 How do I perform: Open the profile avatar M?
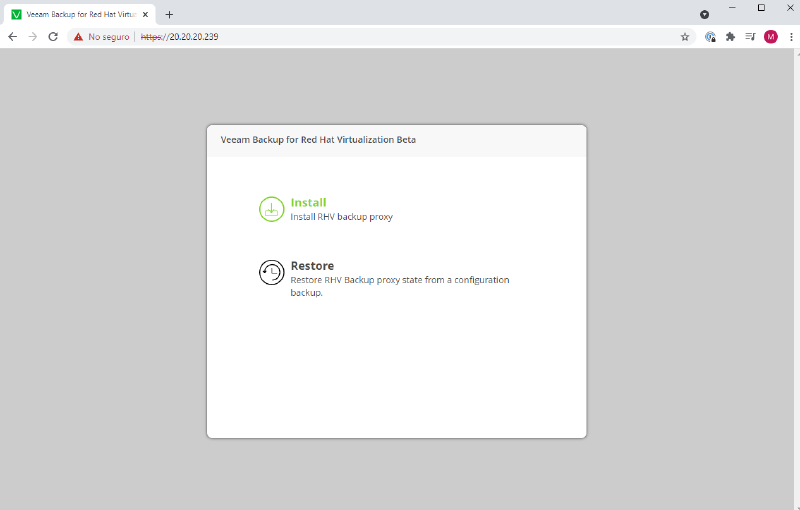pos(770,37)
